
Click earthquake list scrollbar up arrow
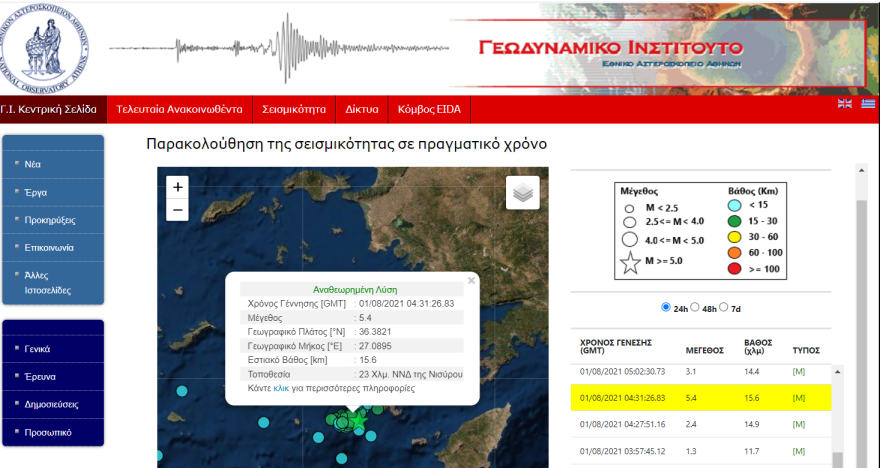[x=837, y=371]
